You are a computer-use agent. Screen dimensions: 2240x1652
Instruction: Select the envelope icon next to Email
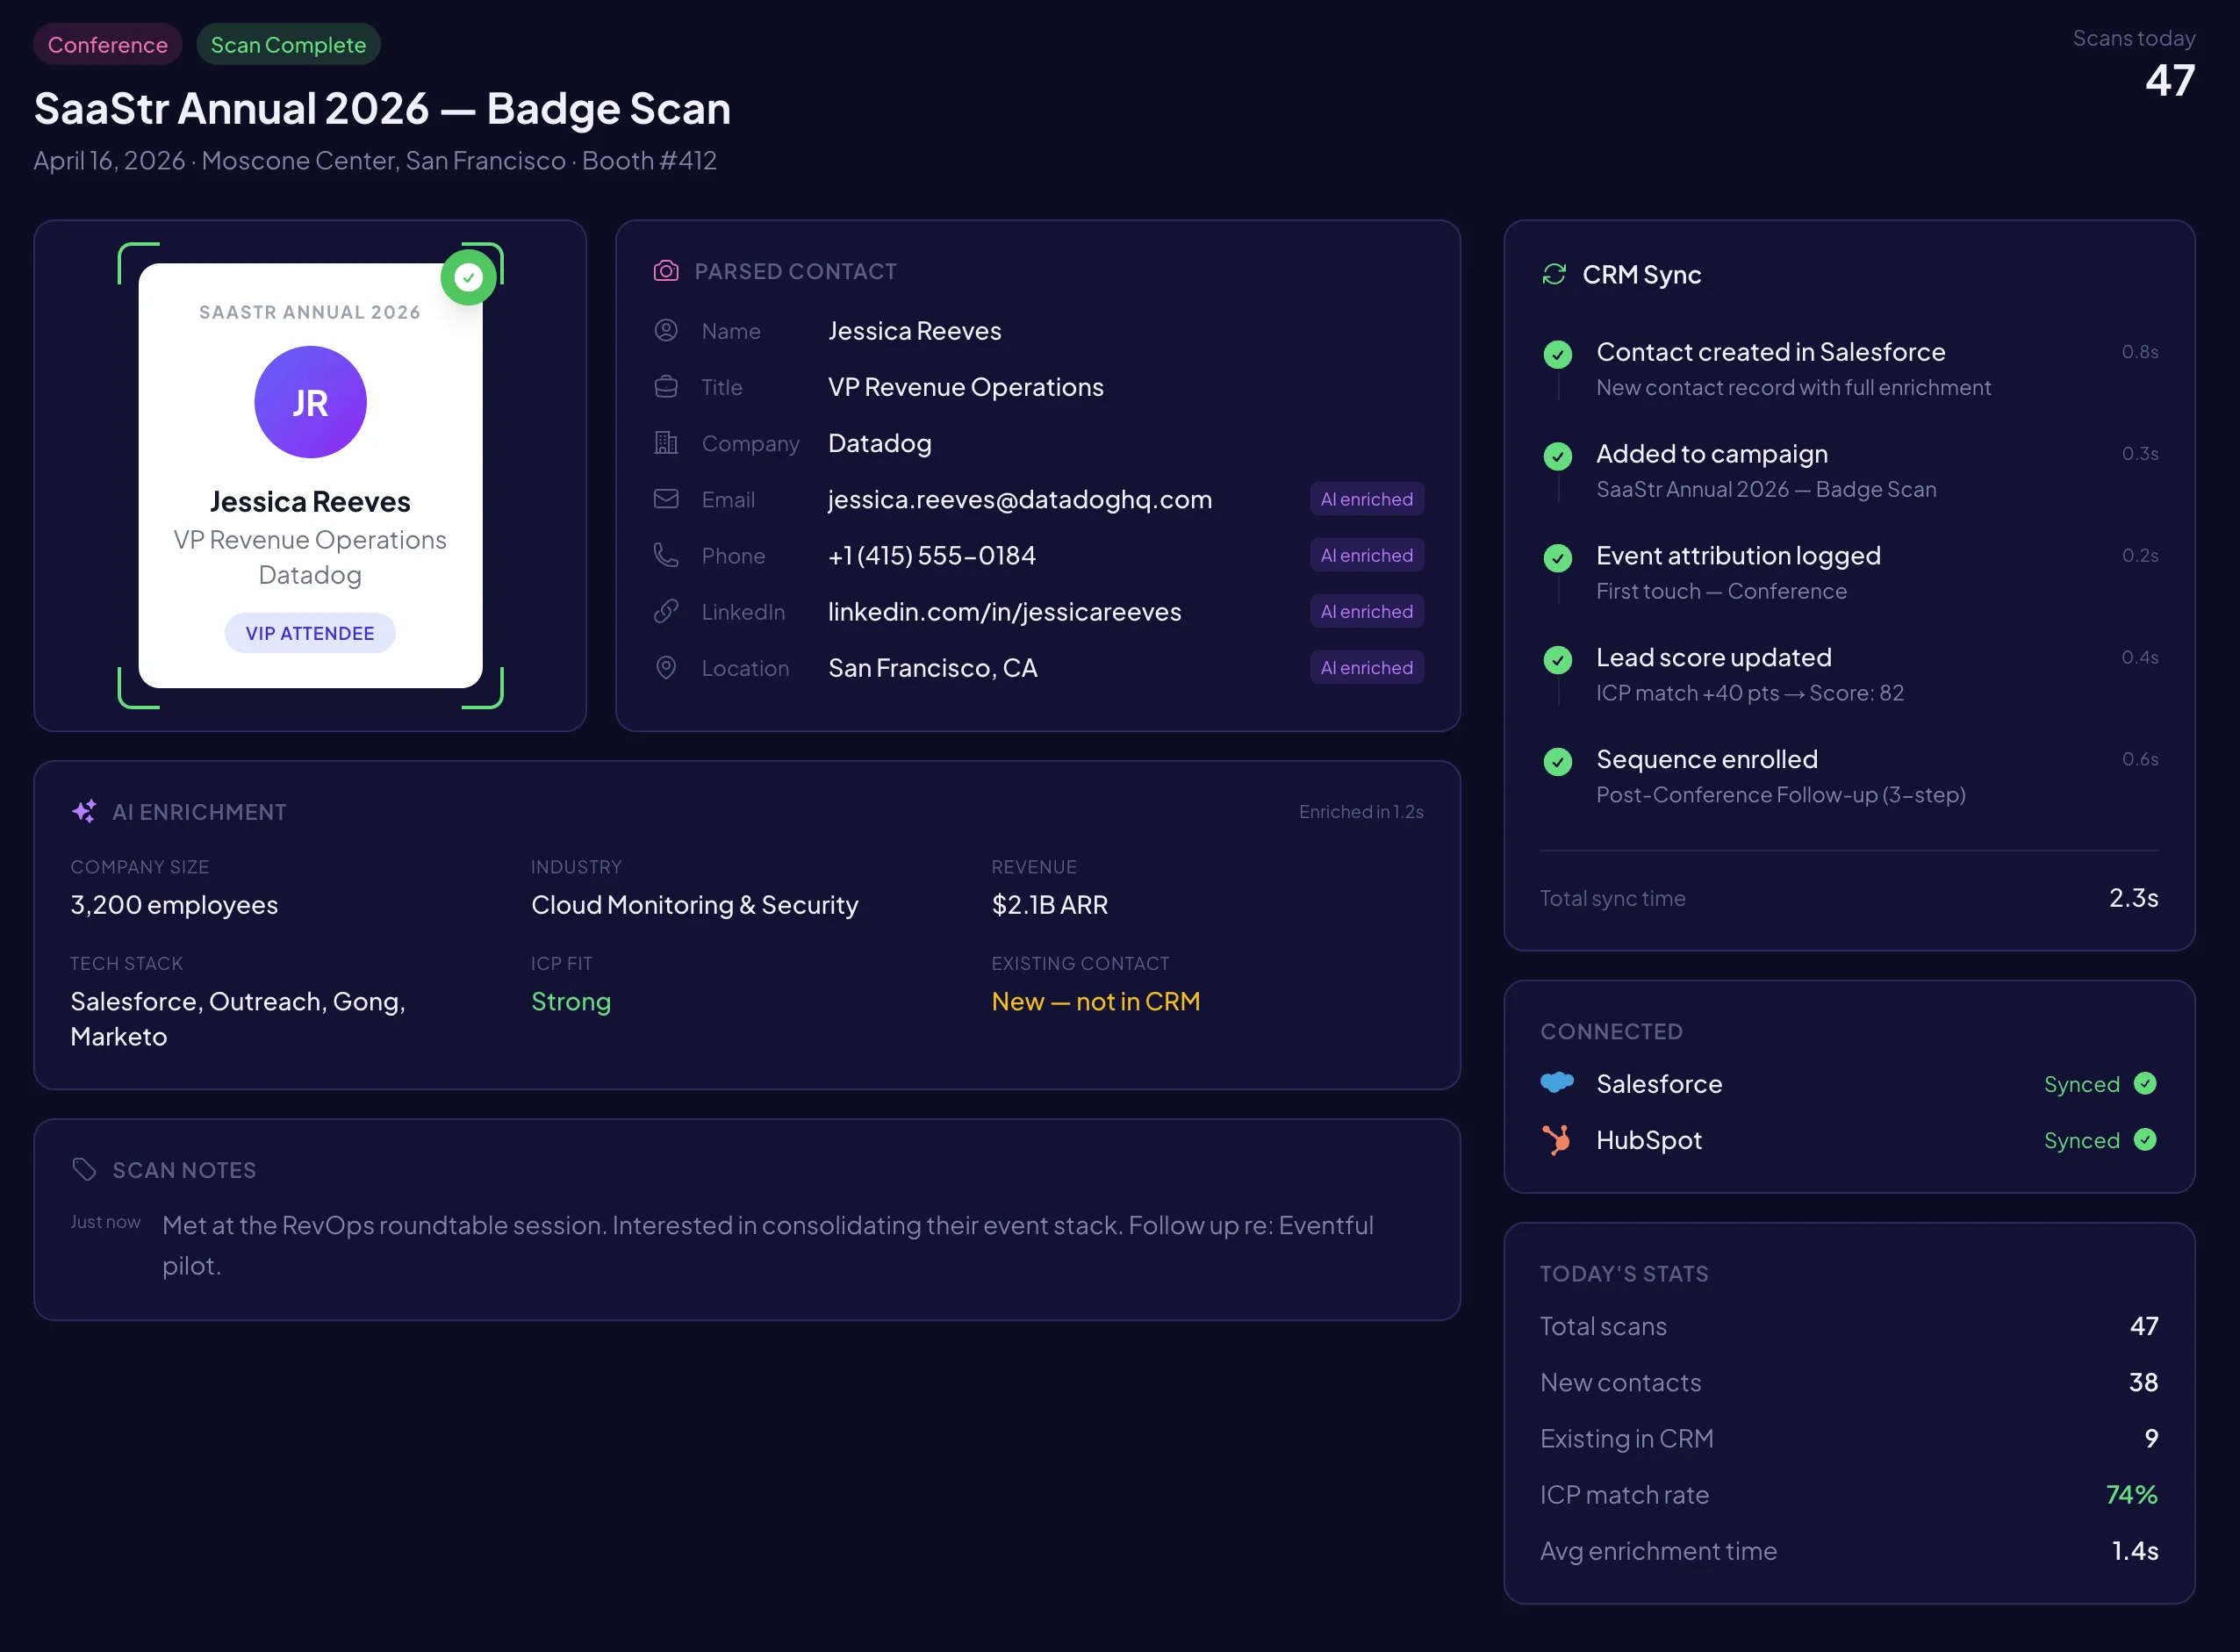pyautogui.click(x=666, y=498)
